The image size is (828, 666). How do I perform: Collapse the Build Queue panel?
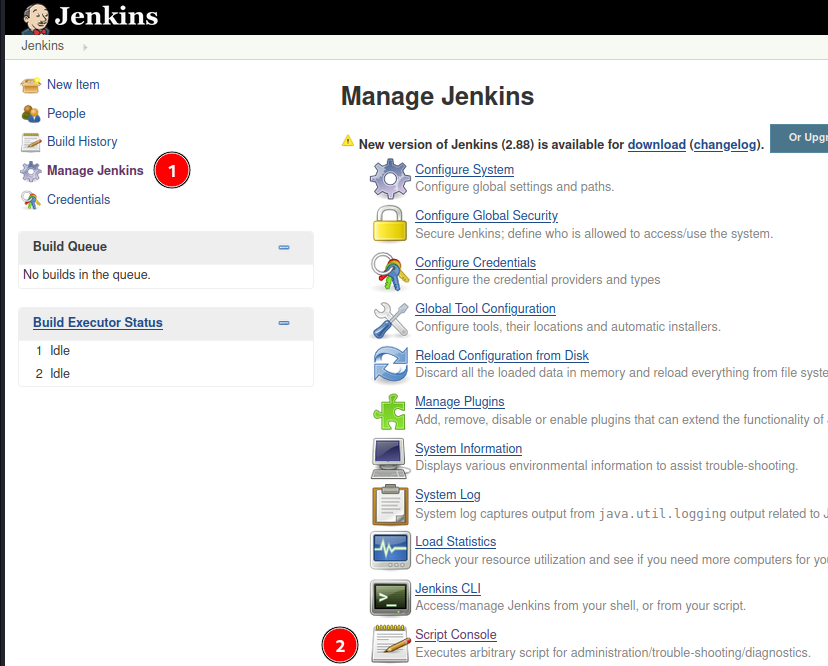pos(284,247)
